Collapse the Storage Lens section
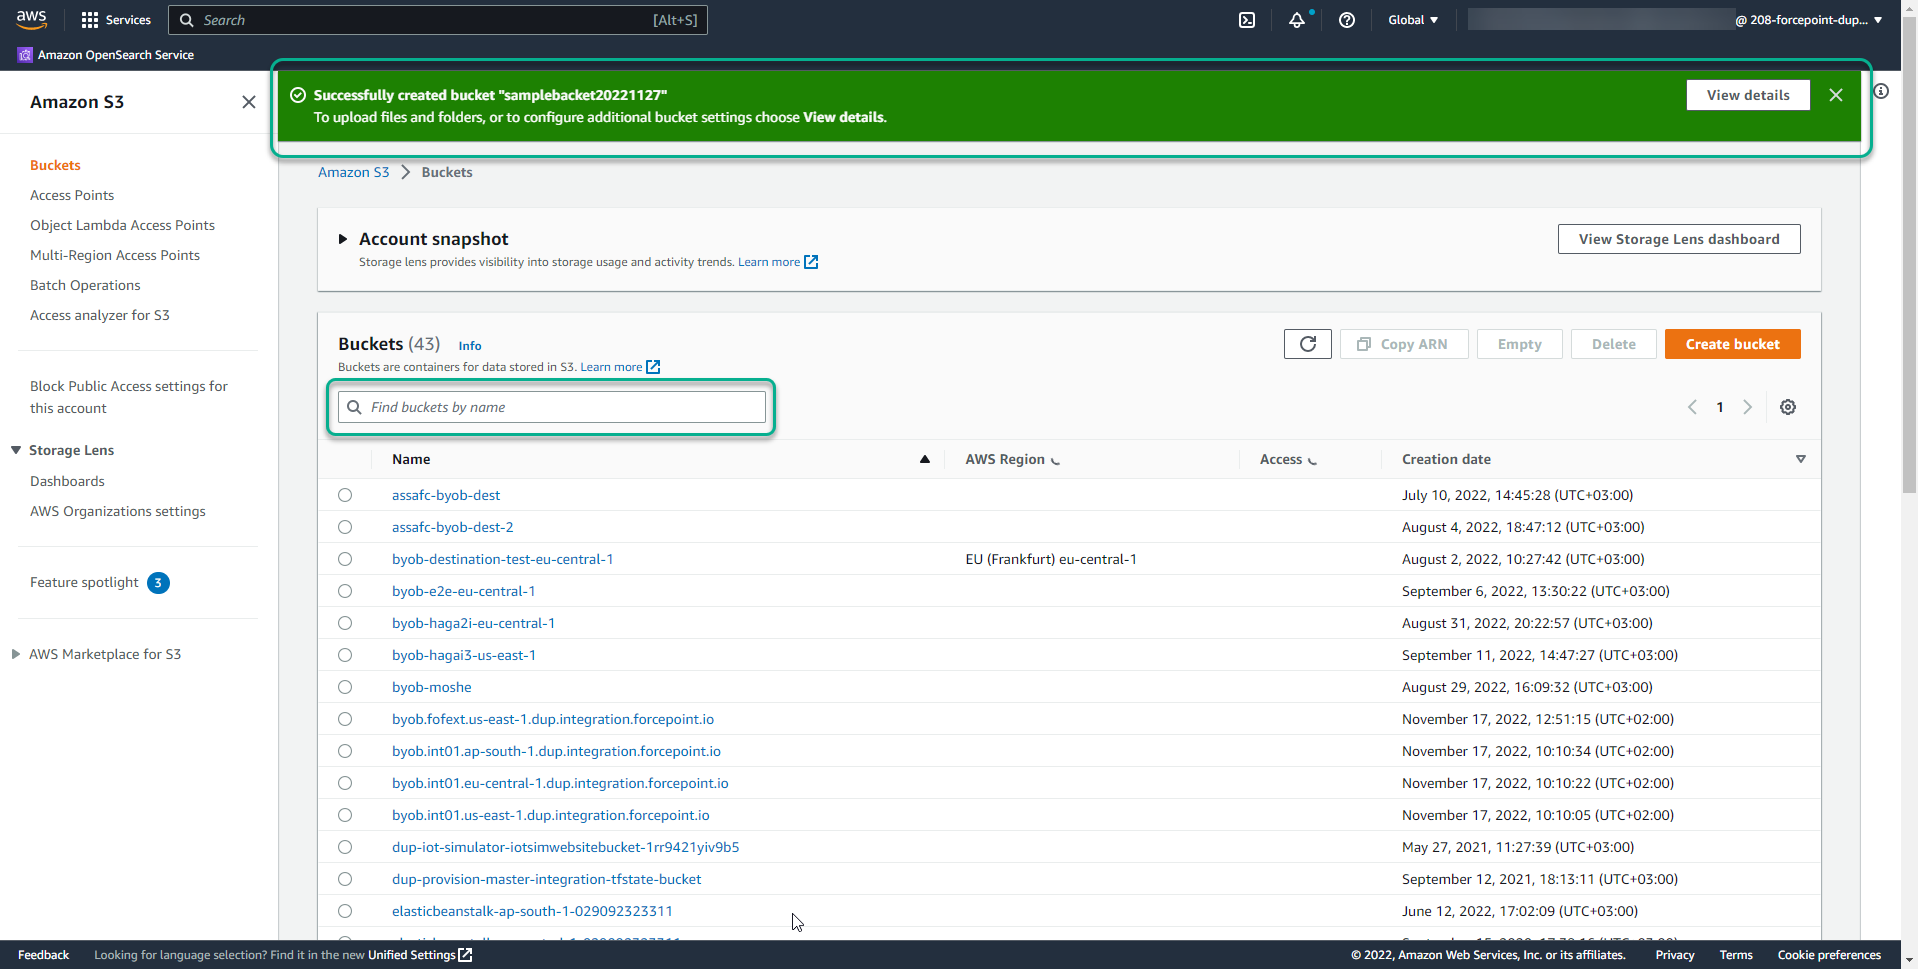Image resolution: width=1918 pixels, height=969 pixels. tap(15, 450)
